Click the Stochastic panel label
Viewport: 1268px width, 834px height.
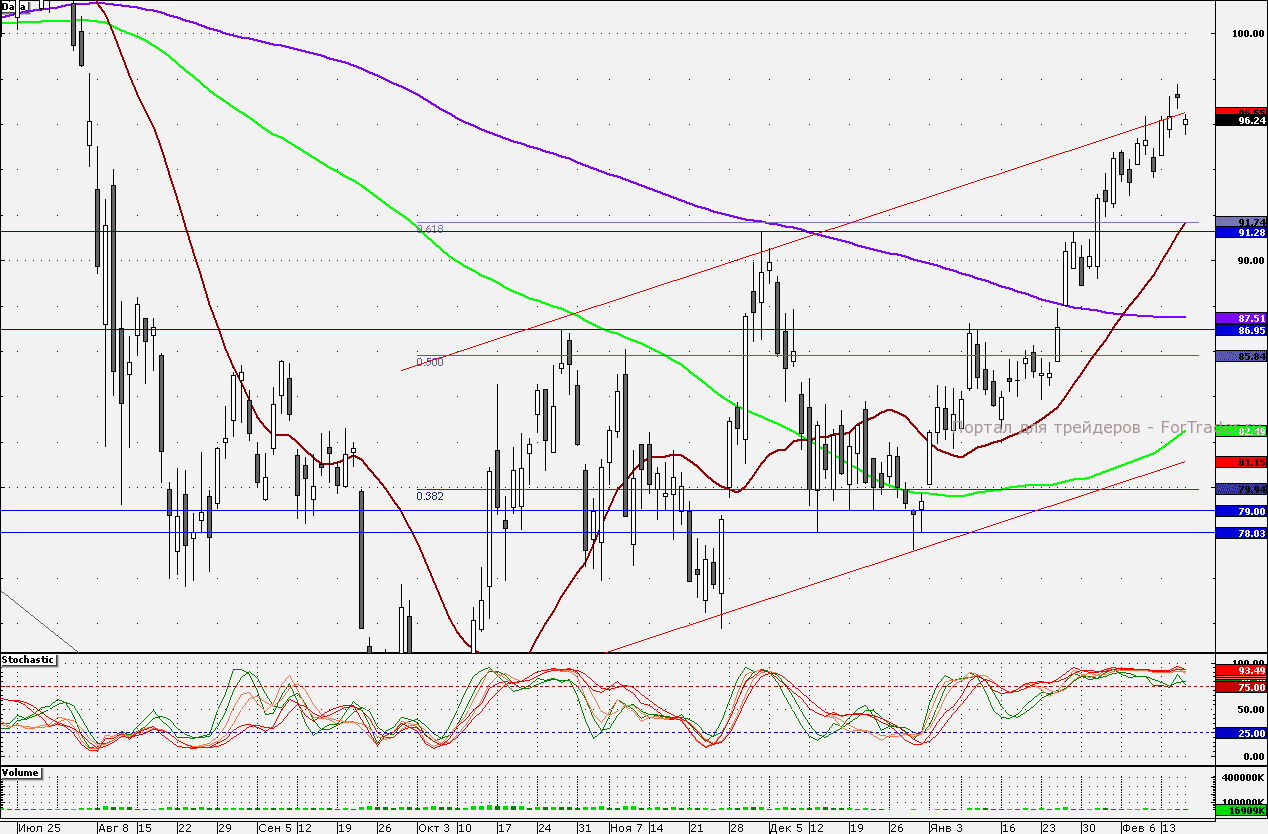(x=29, y=660)
